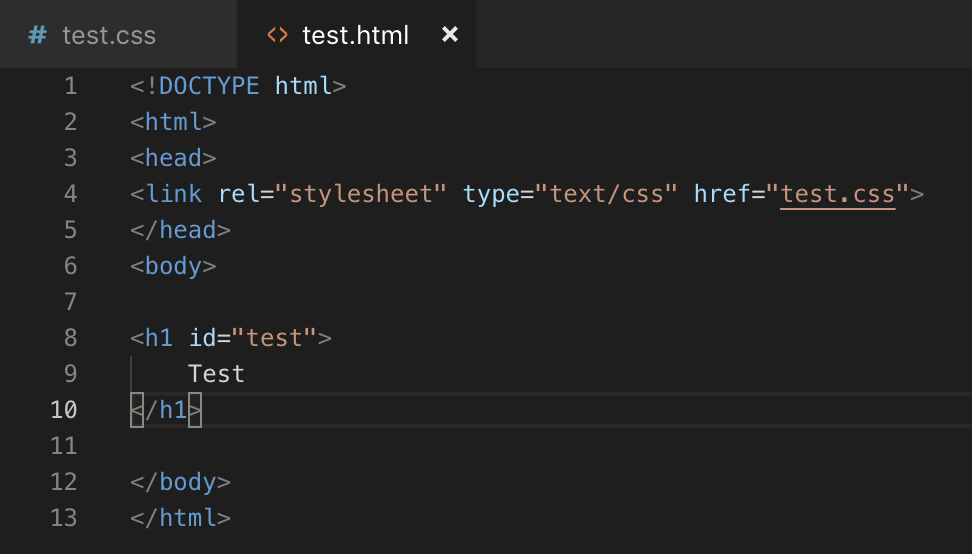Click the closing h1 tag on line 10
Image resolution: width=972 pixels, height=554 pixels.
click(x=173, y=410)
